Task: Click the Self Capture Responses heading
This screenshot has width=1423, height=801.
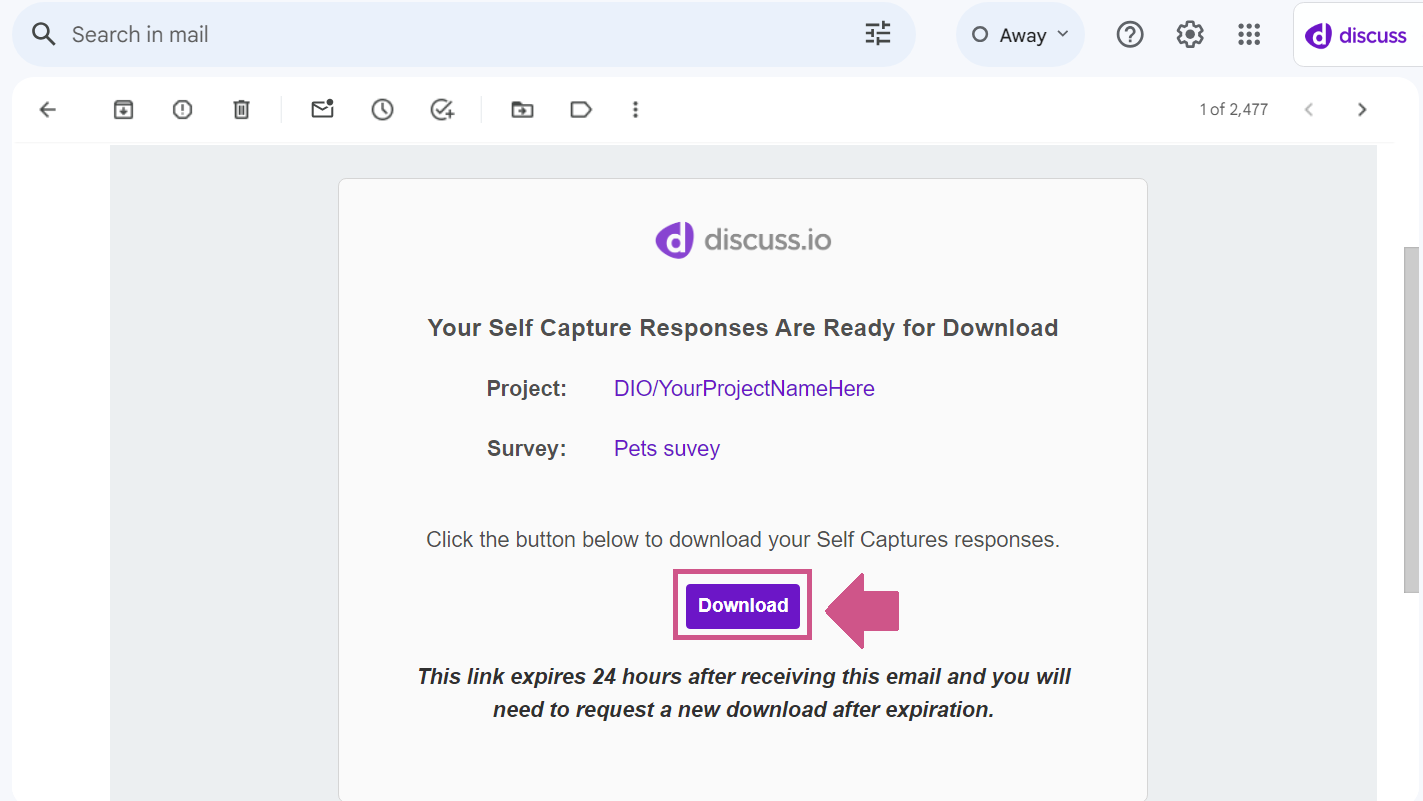Action: point(743,328)
